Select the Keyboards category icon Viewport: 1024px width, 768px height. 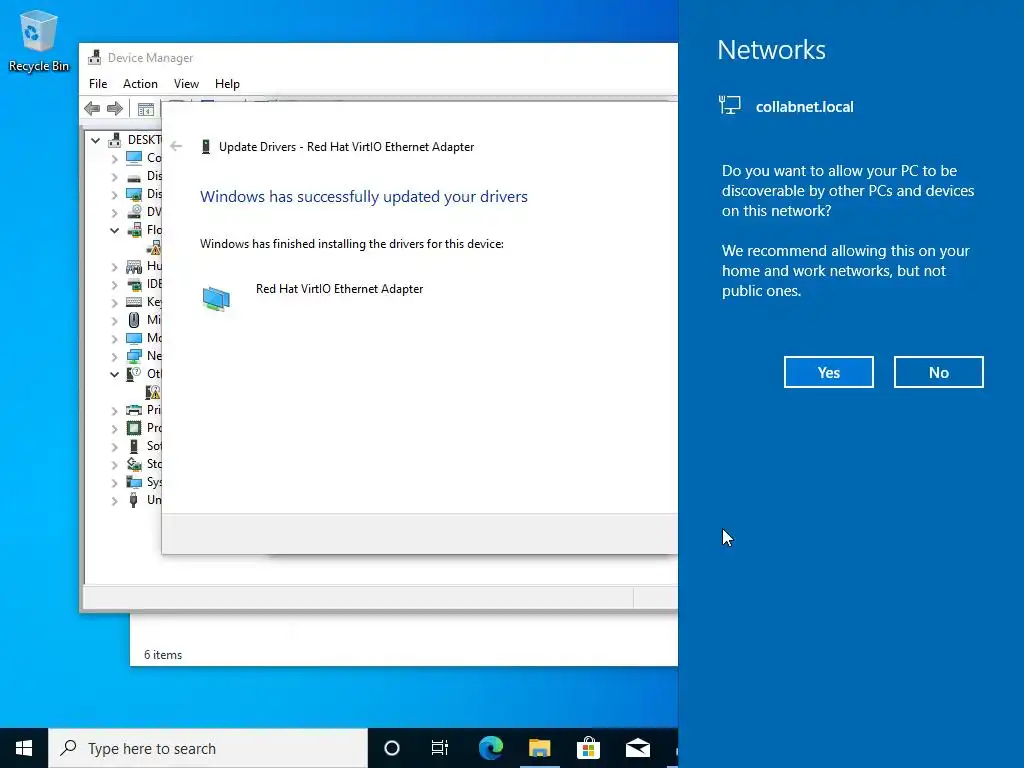coord(134,302)
